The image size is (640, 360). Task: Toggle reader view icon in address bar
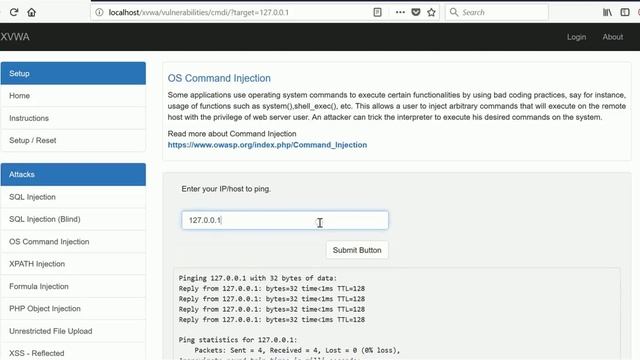378,12
